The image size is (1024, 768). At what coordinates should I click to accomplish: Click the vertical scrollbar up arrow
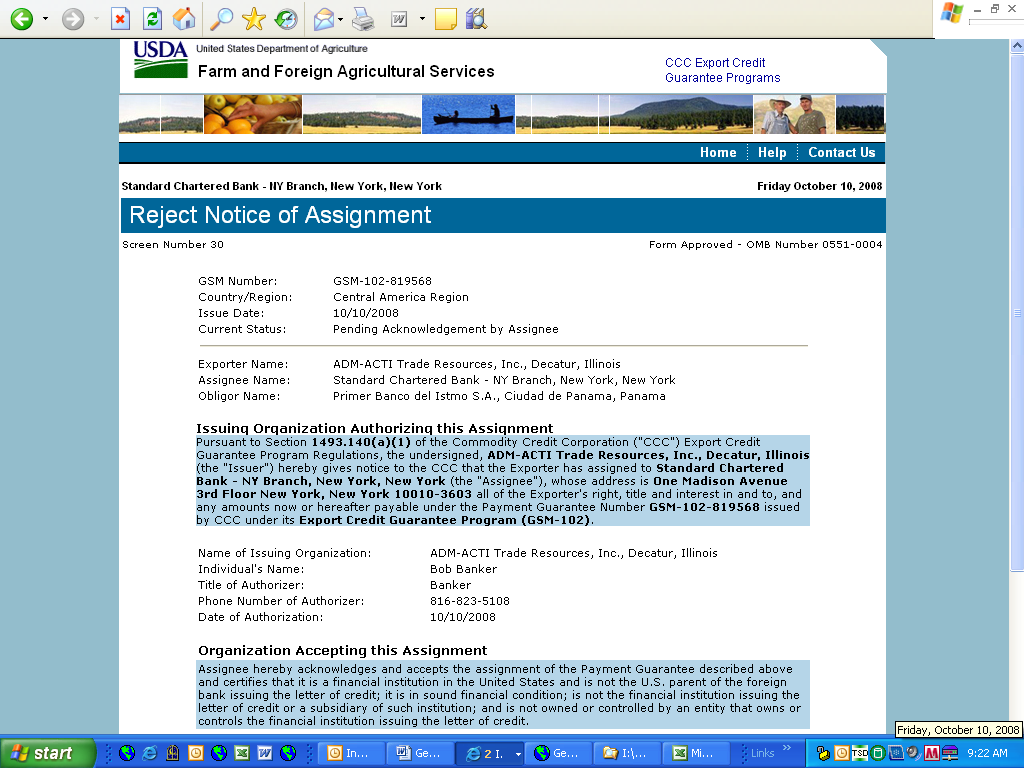1017,46
